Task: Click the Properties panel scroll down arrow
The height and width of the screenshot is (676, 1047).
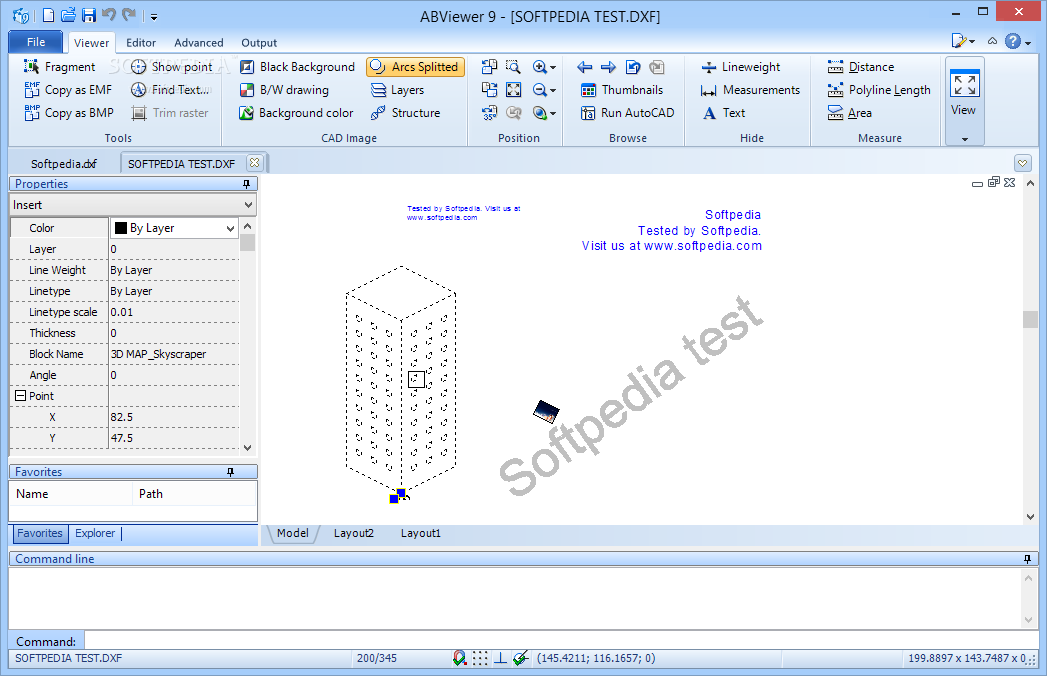Action: click(x=248, y=448)
